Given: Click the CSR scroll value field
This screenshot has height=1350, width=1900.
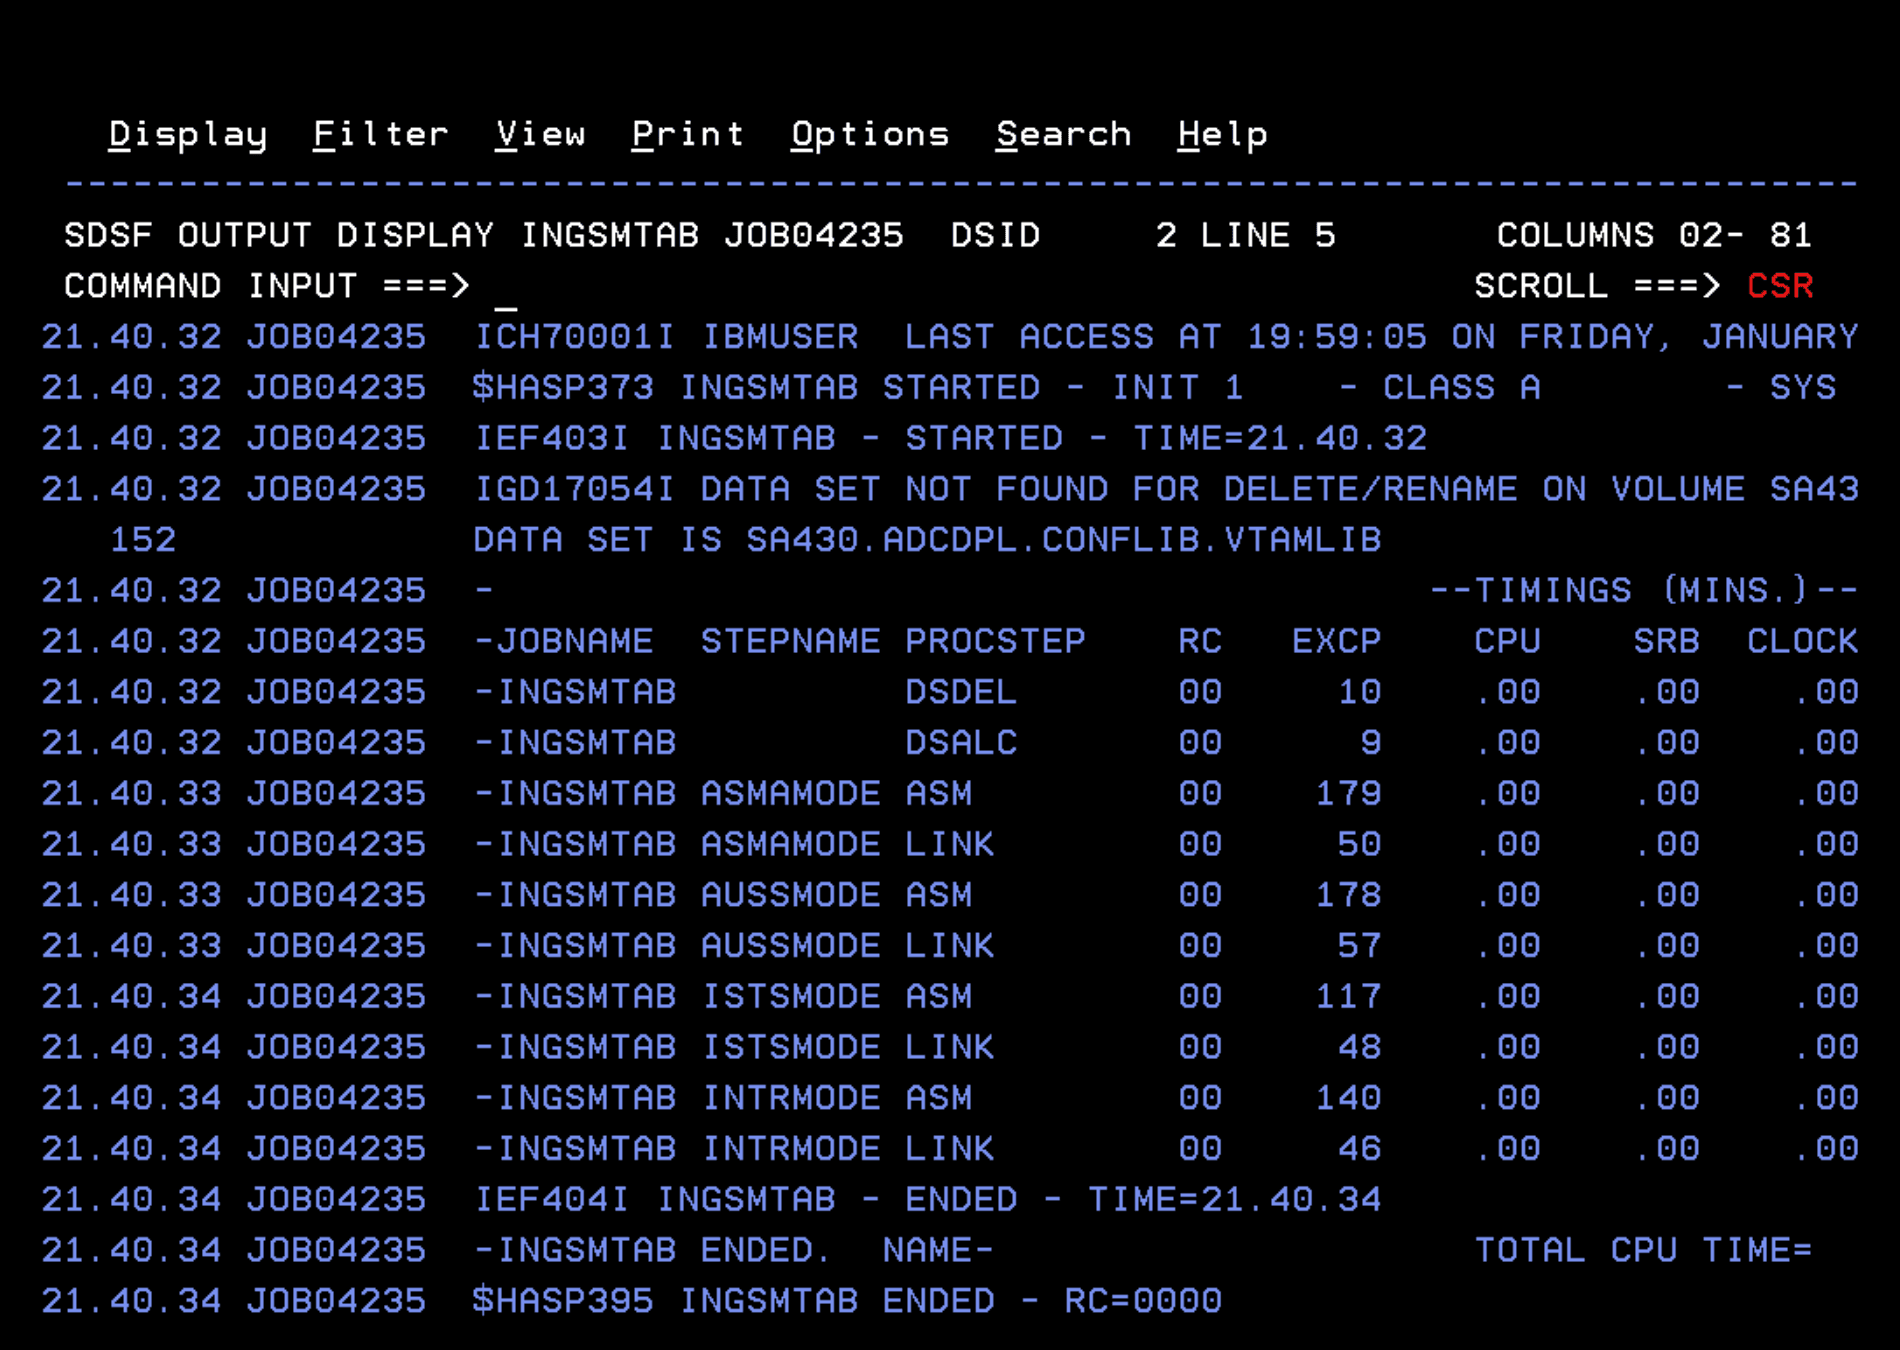Looking at the screenshot, I should pos(1780,287).
